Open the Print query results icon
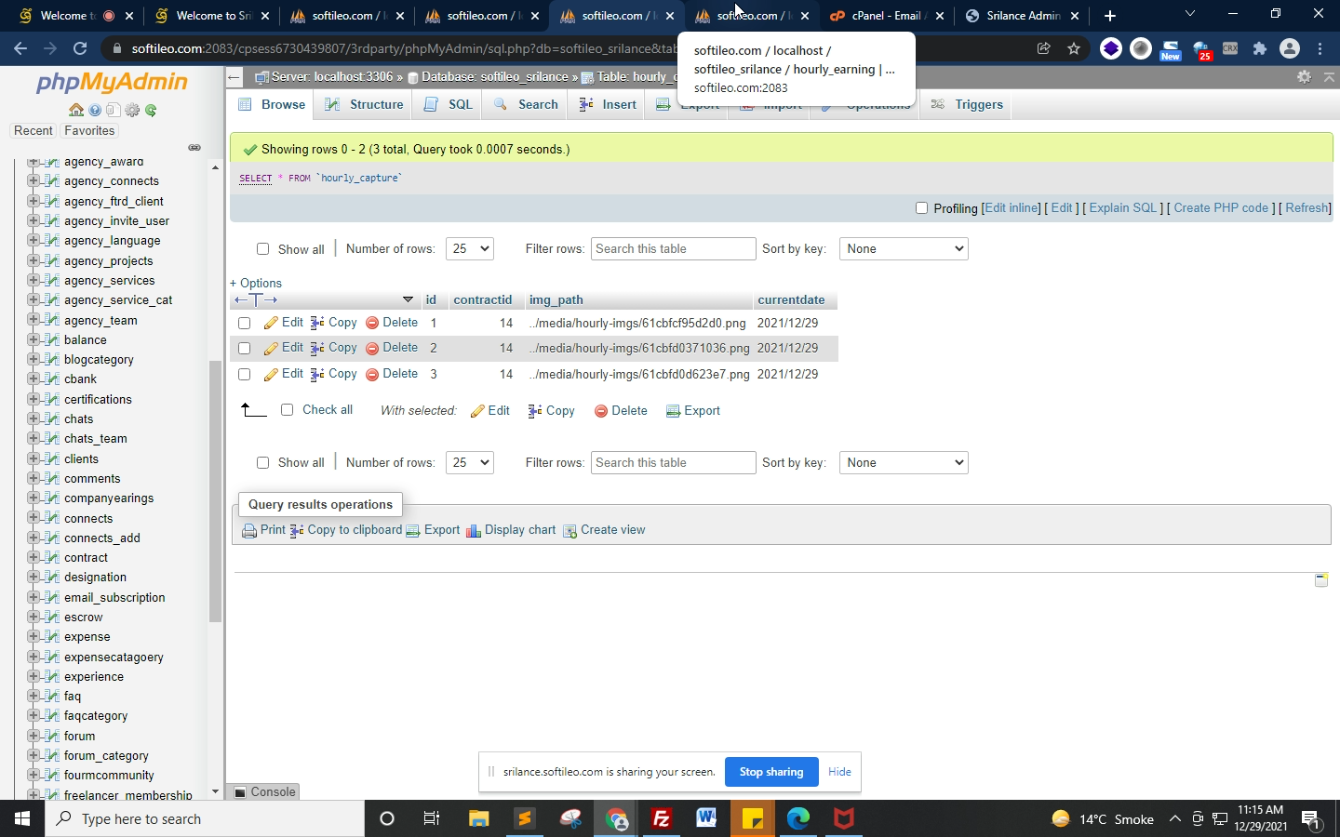This screenshot has width=1340, height=837. point(250,531)
